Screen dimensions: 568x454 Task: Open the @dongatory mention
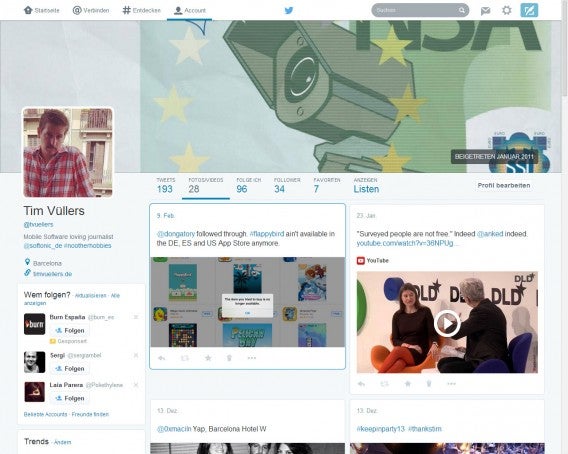176,234
